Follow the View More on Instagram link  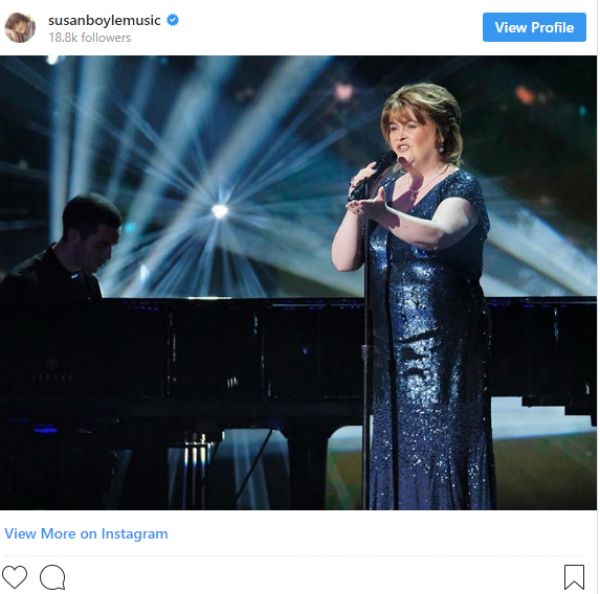[86, 534]
